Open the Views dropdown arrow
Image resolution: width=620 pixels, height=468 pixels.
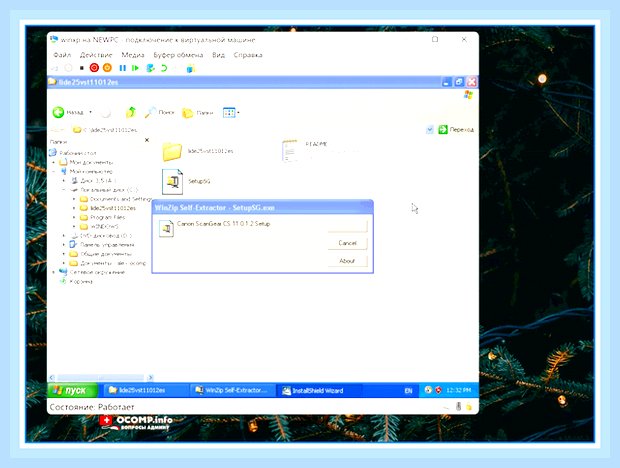click(x=238, y=113)
